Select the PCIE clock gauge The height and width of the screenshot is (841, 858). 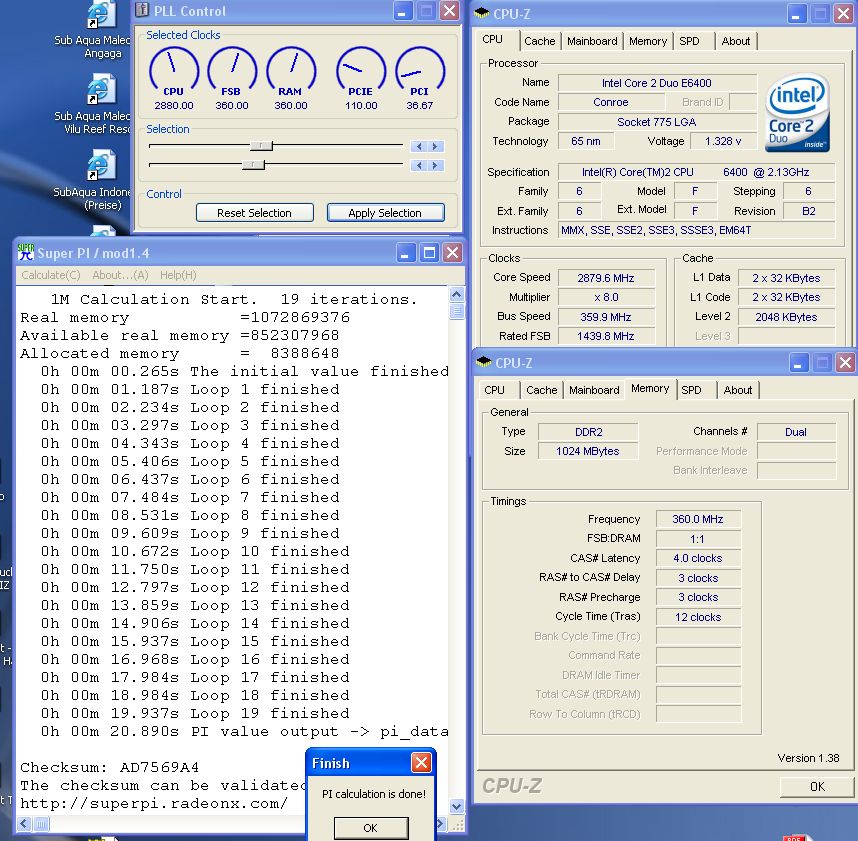361,71
